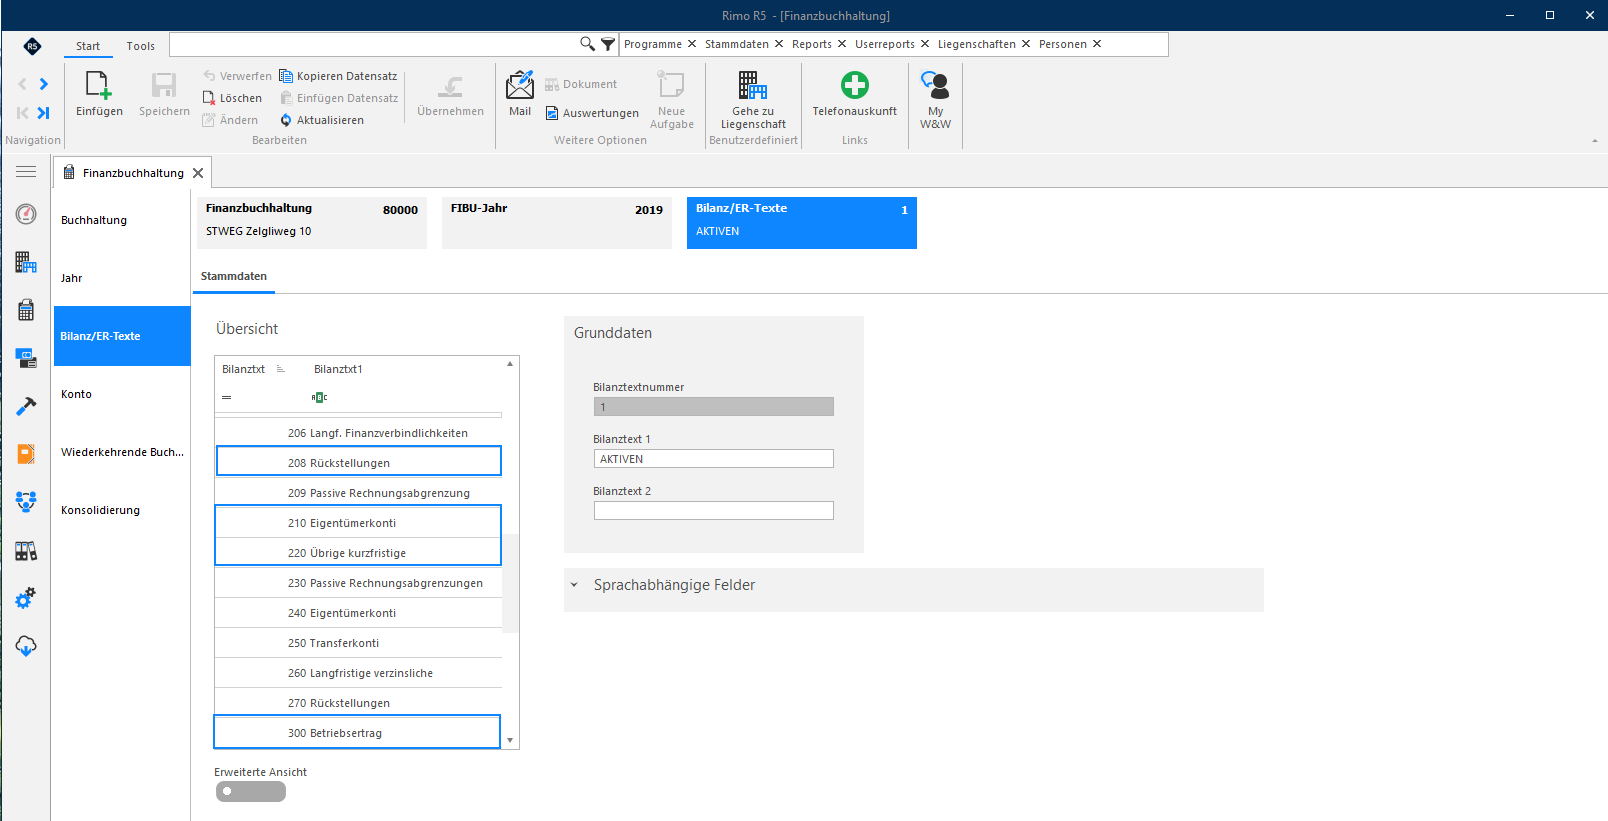This screenshot has height=821, width=1608.
Task: Jump to last record arrow
Action: tap(43, 113)
